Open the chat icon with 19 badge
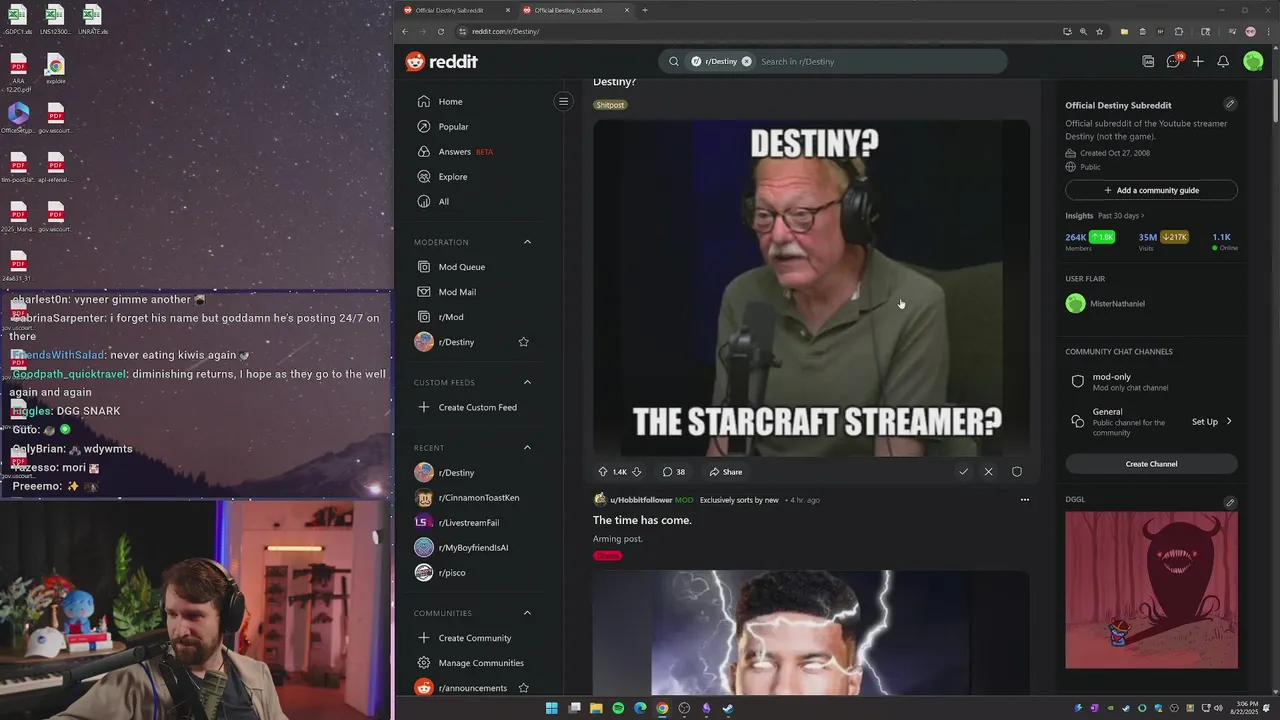This screenshot has width=1280, height=720. coord(1174,61)
